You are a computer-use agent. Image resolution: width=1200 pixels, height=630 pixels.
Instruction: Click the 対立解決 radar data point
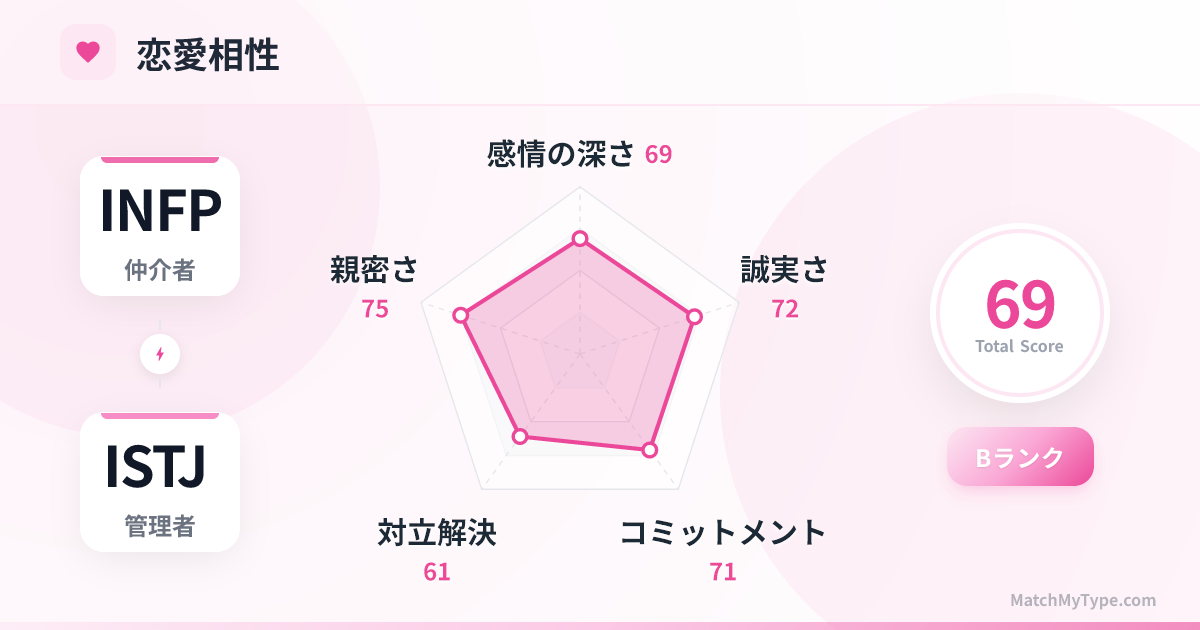tap(519, 435)
